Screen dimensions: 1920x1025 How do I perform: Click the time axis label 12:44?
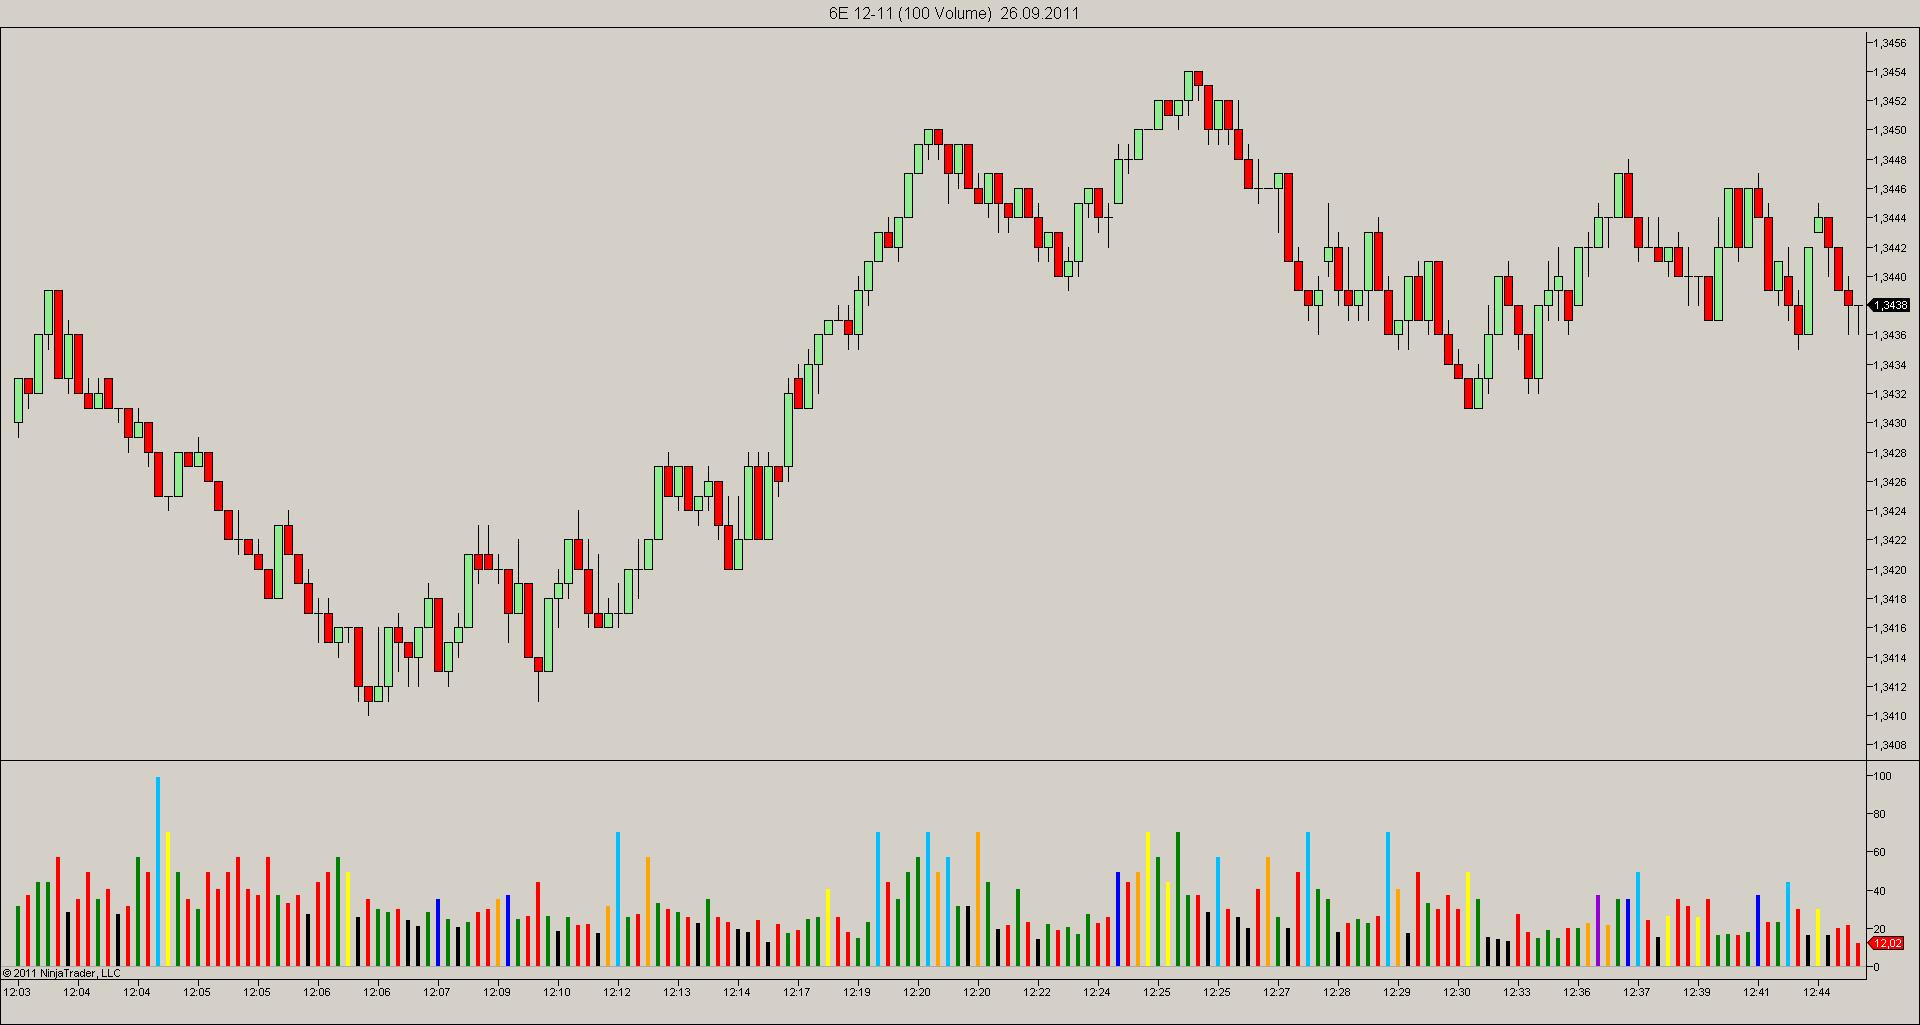coord(1817,992)
